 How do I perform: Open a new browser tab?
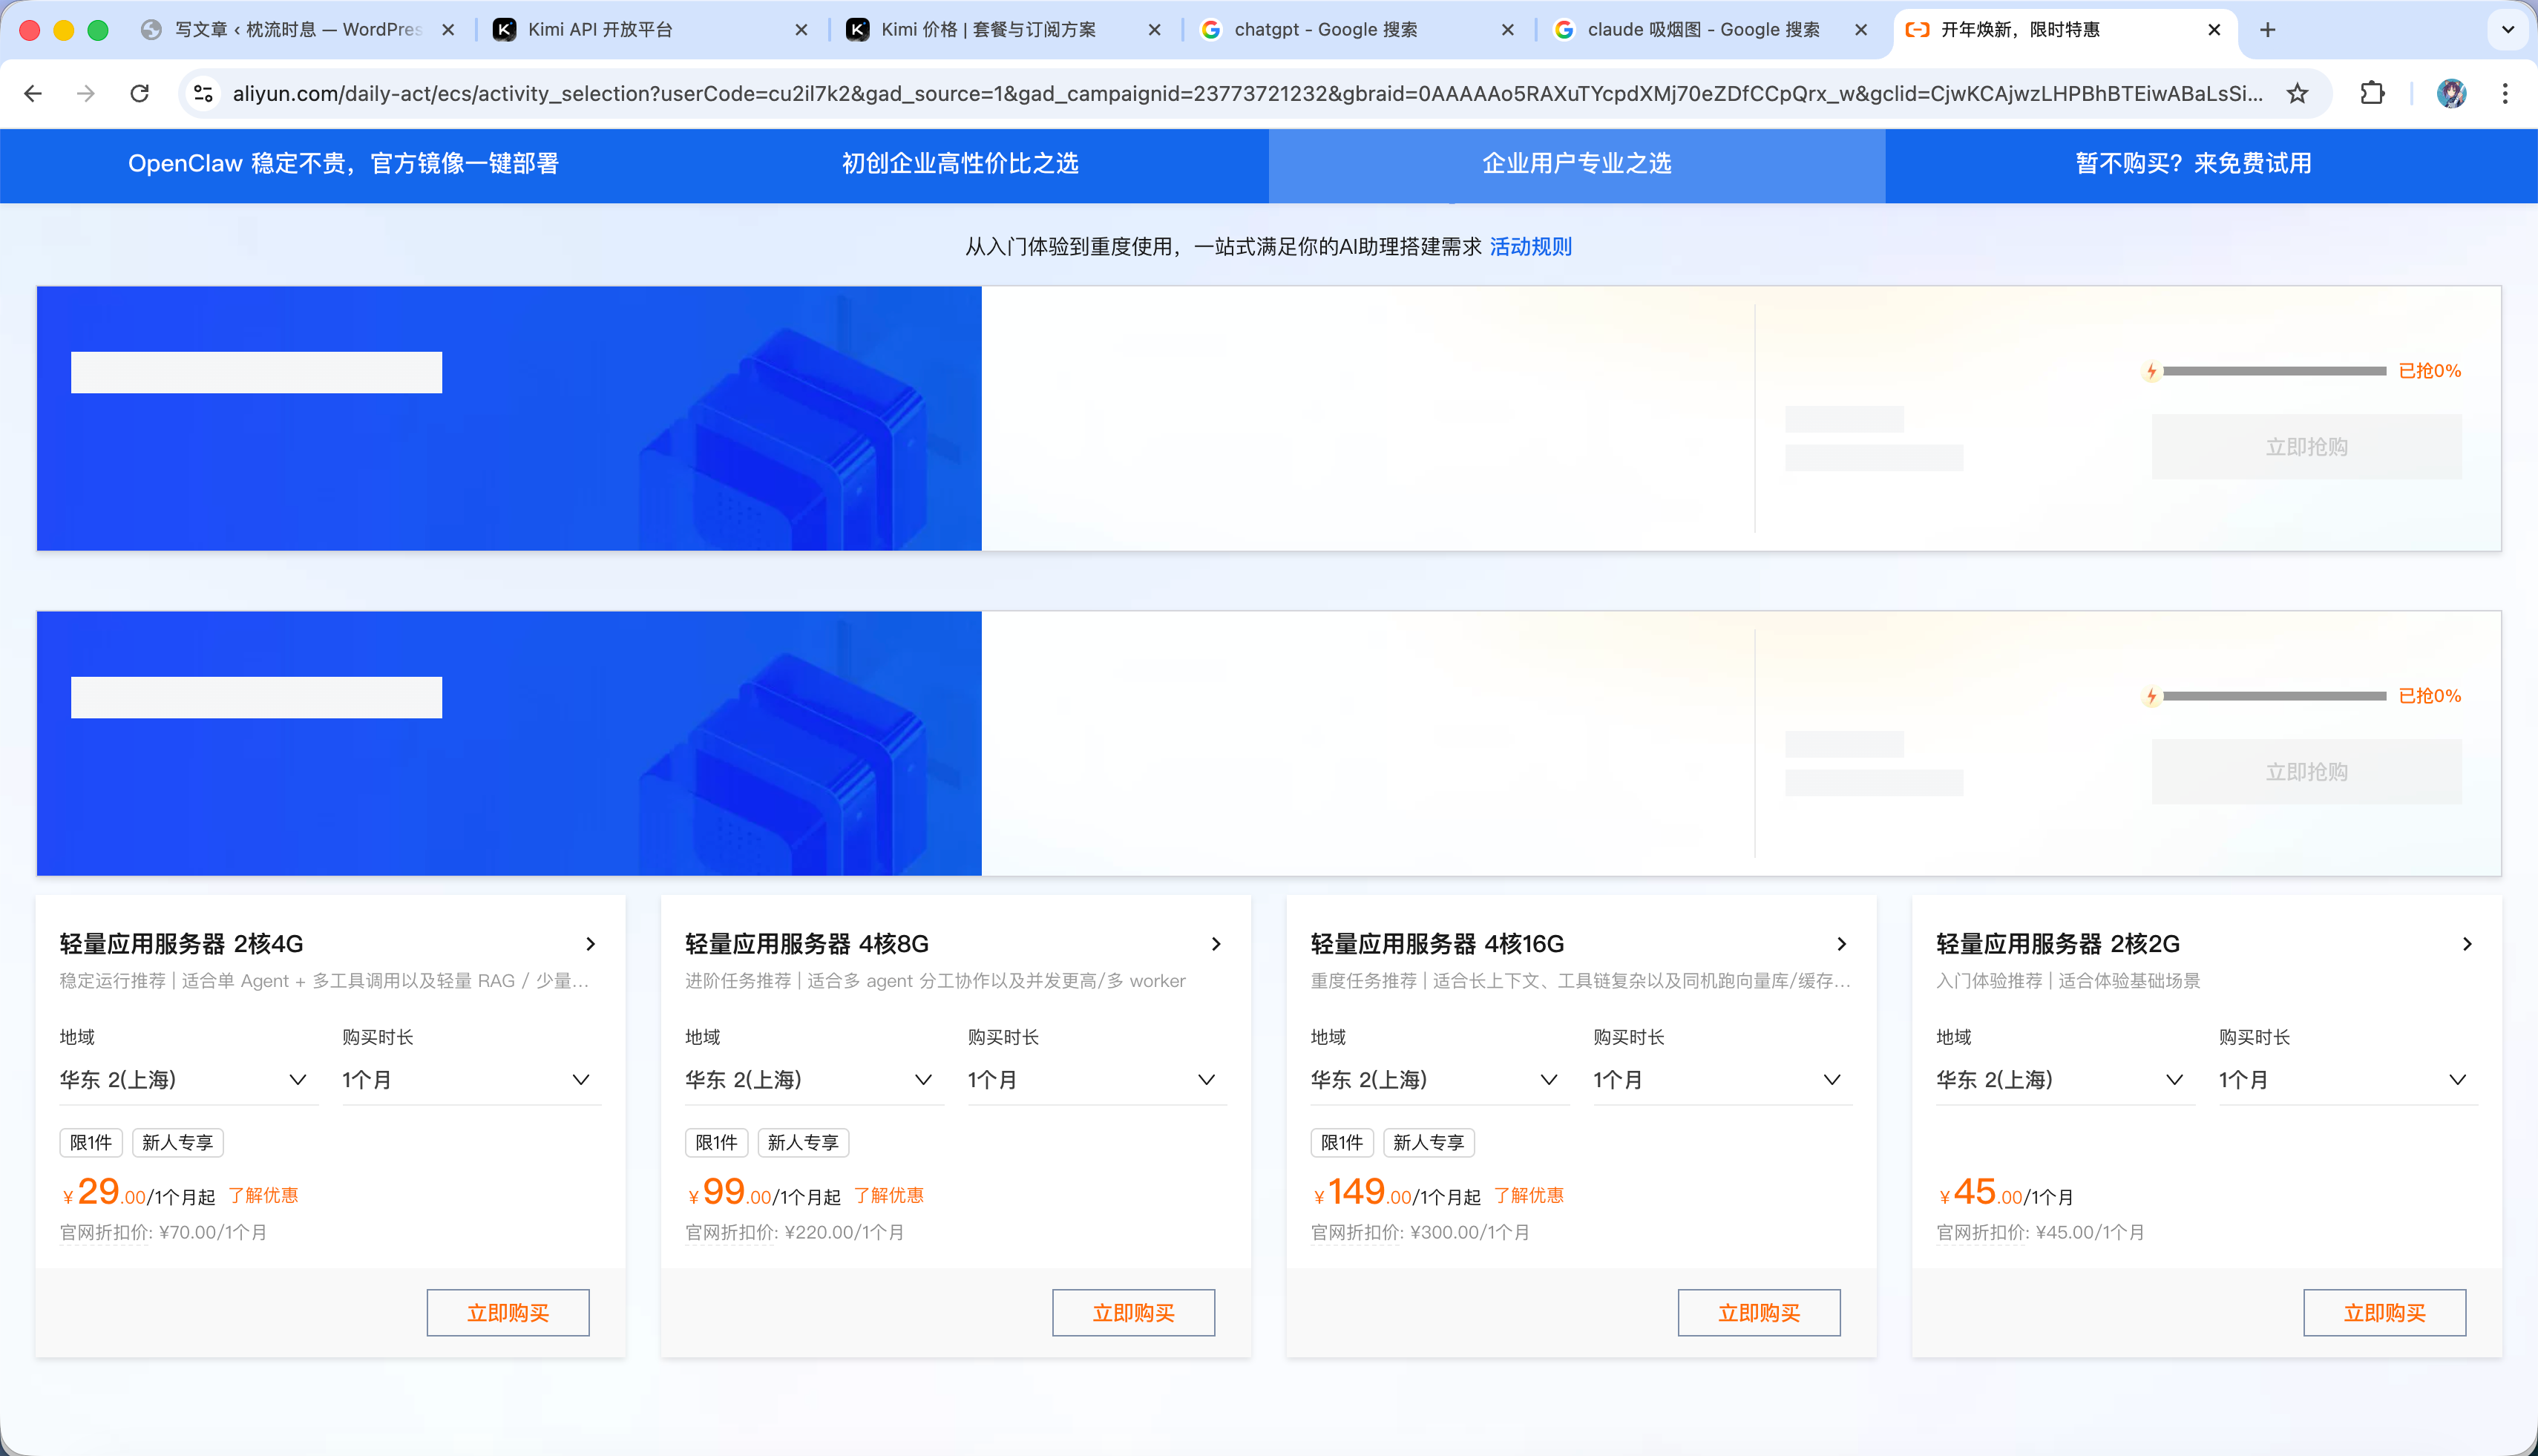2268,30
